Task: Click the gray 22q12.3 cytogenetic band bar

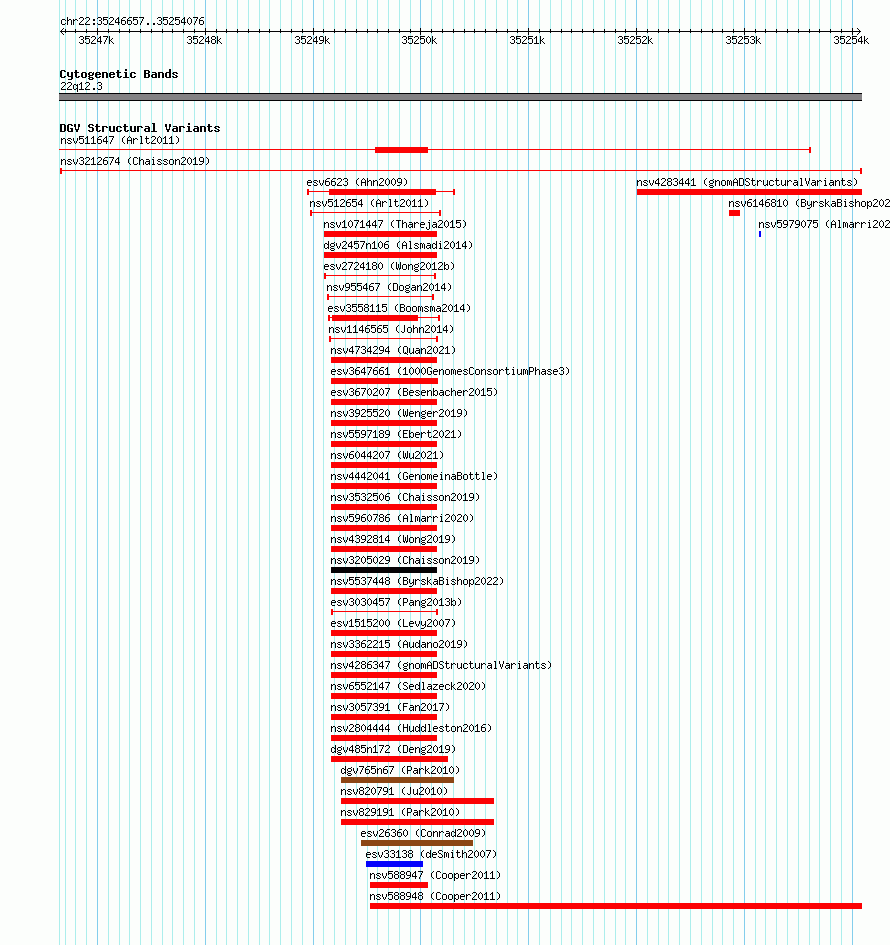Action: [x=460, y=97]
